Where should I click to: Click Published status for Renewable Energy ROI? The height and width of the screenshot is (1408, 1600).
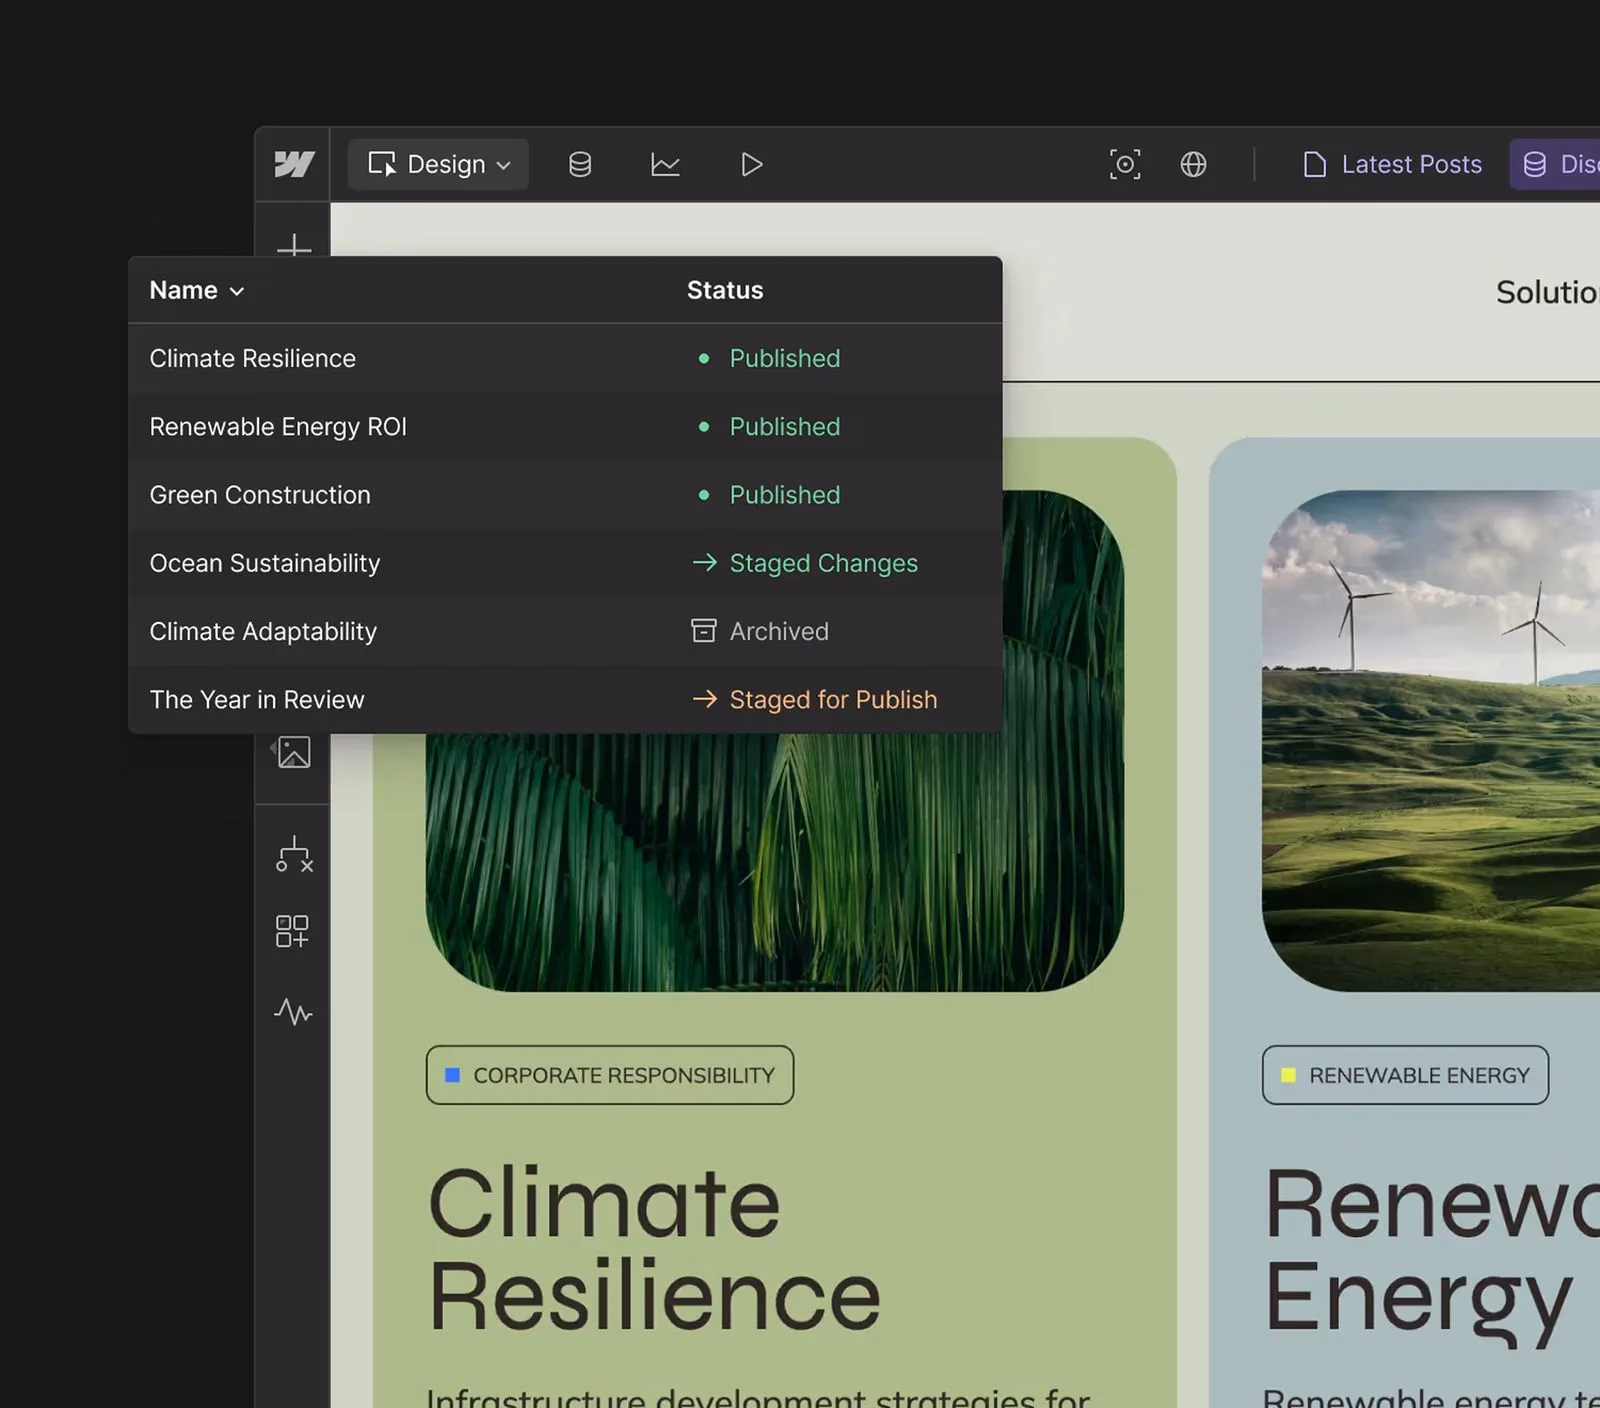pyautogui.click(x=785, y=427)
